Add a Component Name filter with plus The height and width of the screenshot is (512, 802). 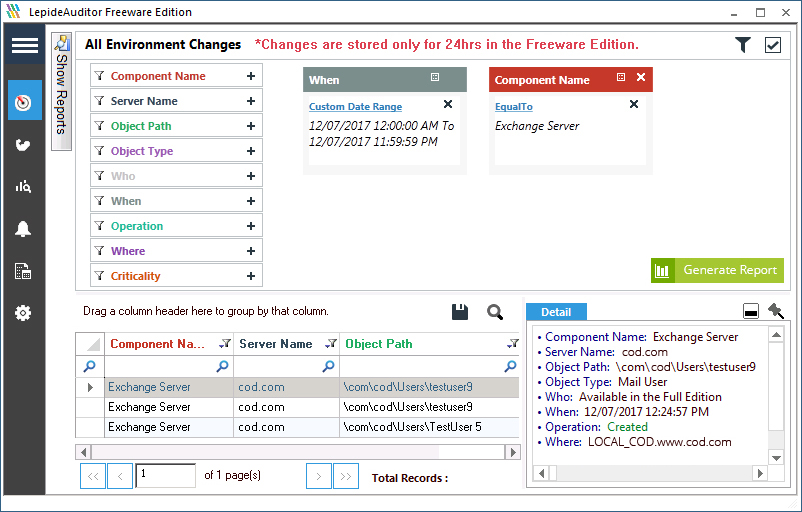tap(251, 76)
